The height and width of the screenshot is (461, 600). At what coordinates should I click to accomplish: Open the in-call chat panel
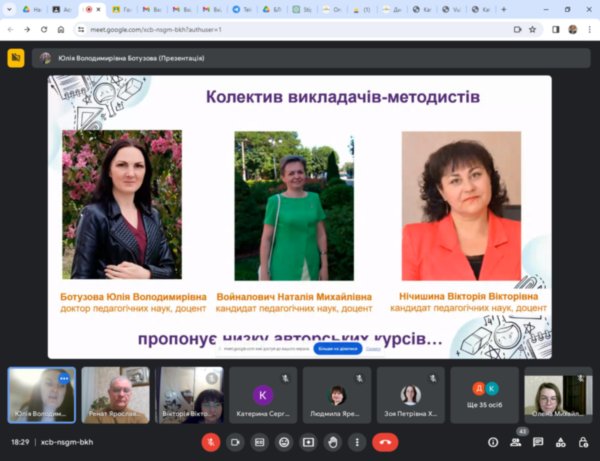click(x=538, y=441)
